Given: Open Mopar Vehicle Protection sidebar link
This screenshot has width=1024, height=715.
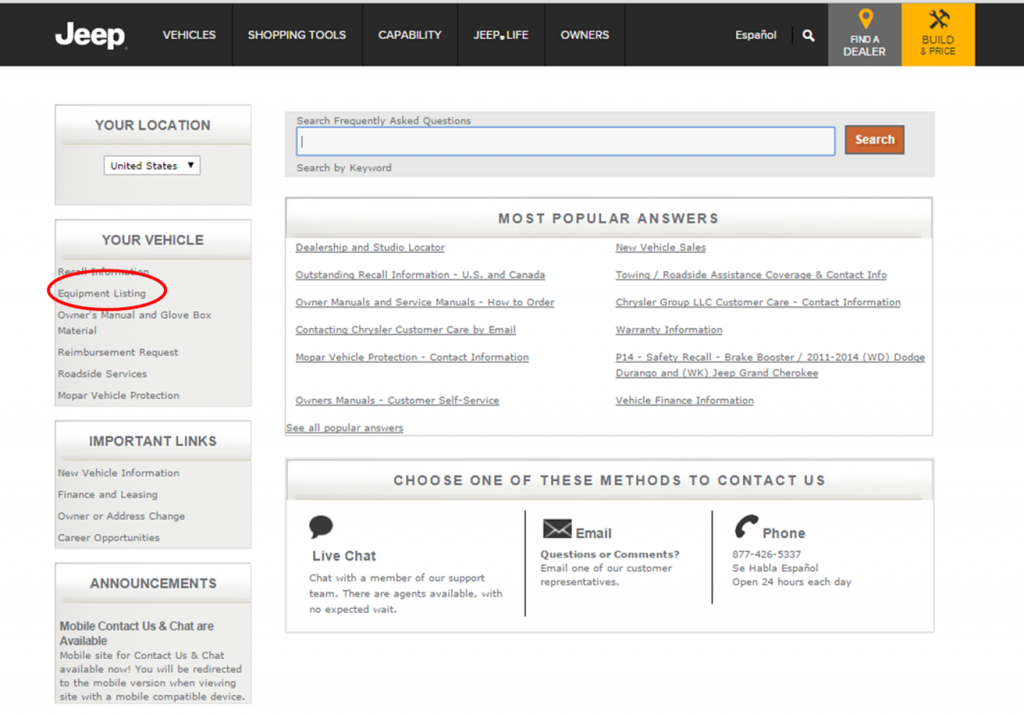Looking at the screenshot, I should click(x=118, y=395).
